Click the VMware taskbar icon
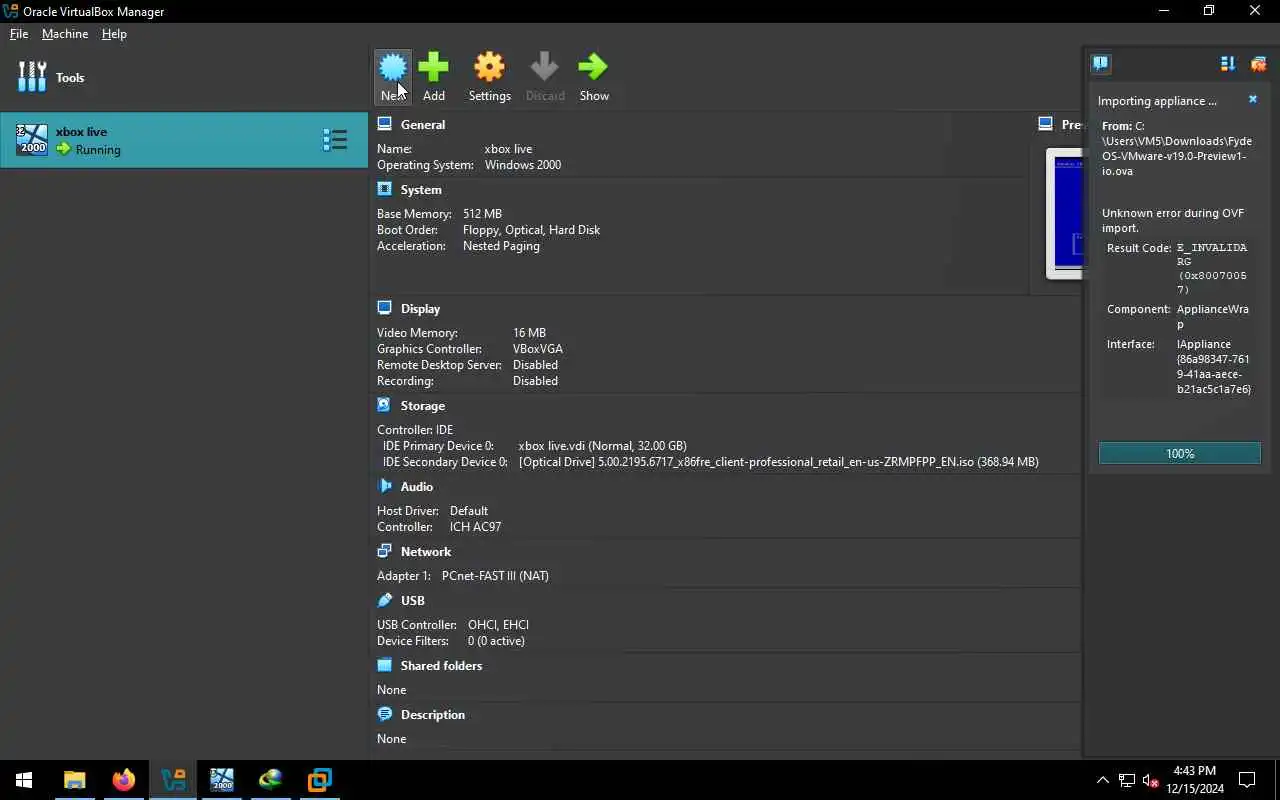The image size is (1280, 800). (x=320, y=780)
